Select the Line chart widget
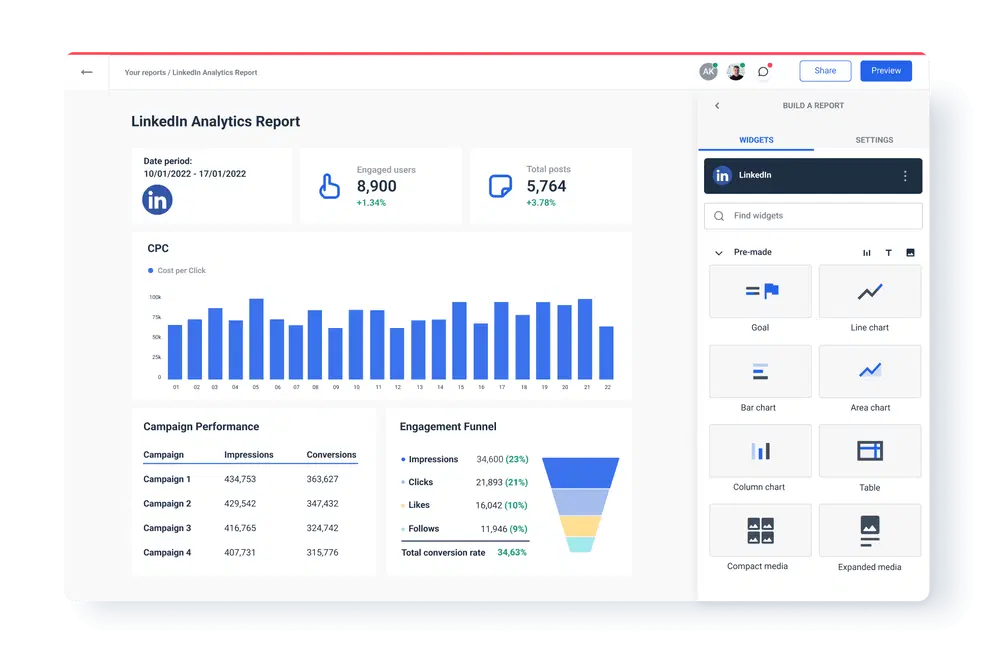 (870, 292)
